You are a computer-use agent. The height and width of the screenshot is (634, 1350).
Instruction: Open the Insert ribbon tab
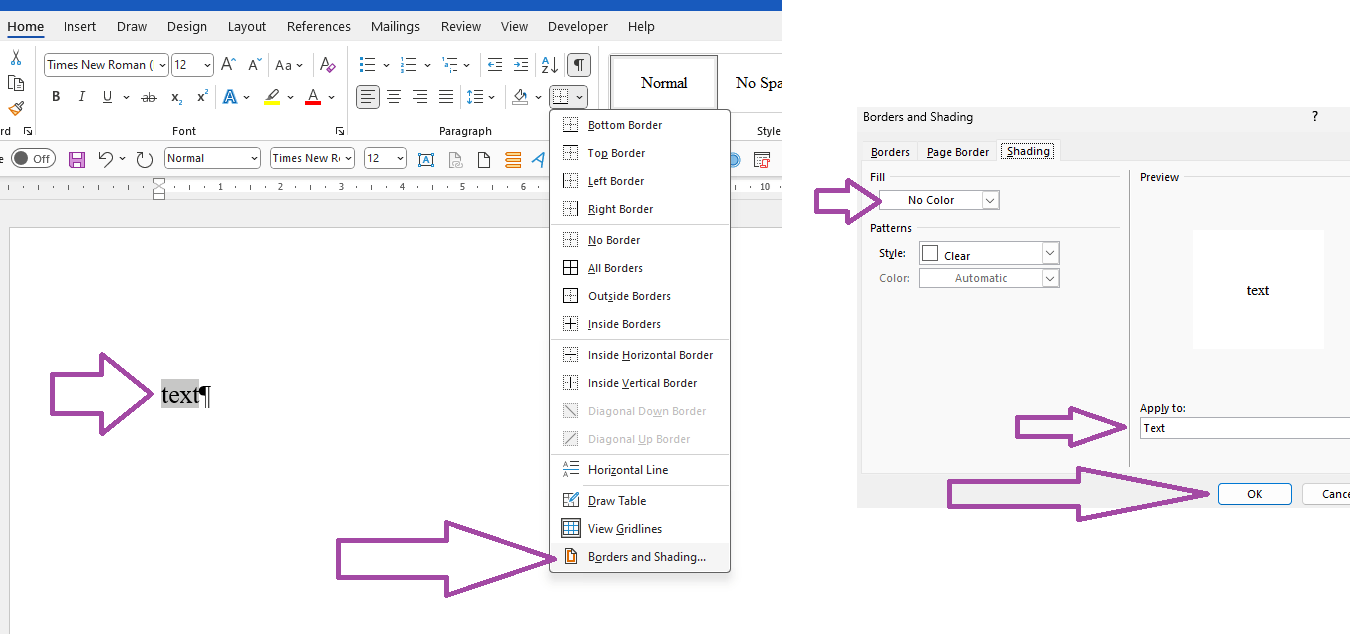pyautogui.click(x=80, y=26)
